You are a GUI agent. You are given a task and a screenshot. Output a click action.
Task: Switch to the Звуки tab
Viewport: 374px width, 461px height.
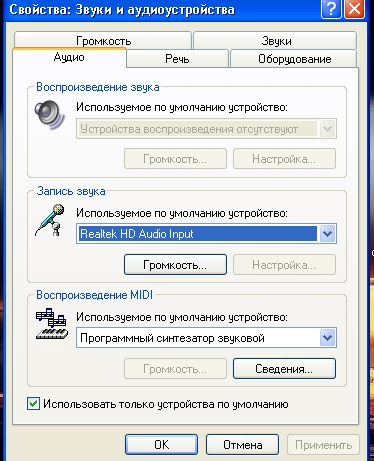[275, 40]
